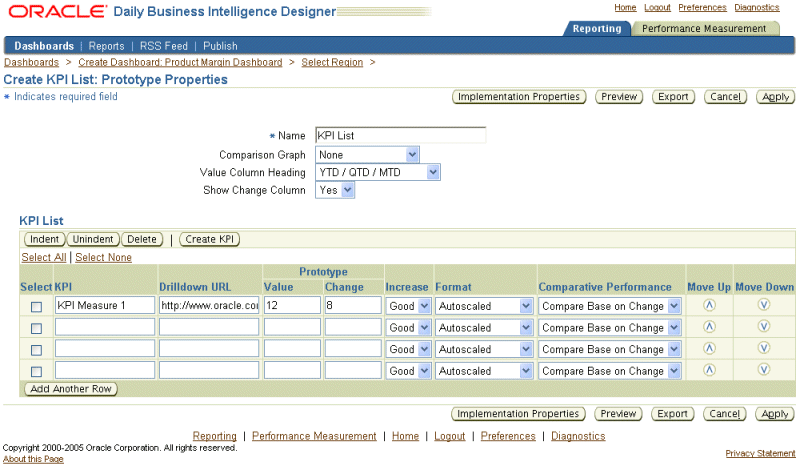Image resolution: width=800 pixels, height=466 pixels.
Task: Click the Create KPI button
Action: click(x=209, y=239)
